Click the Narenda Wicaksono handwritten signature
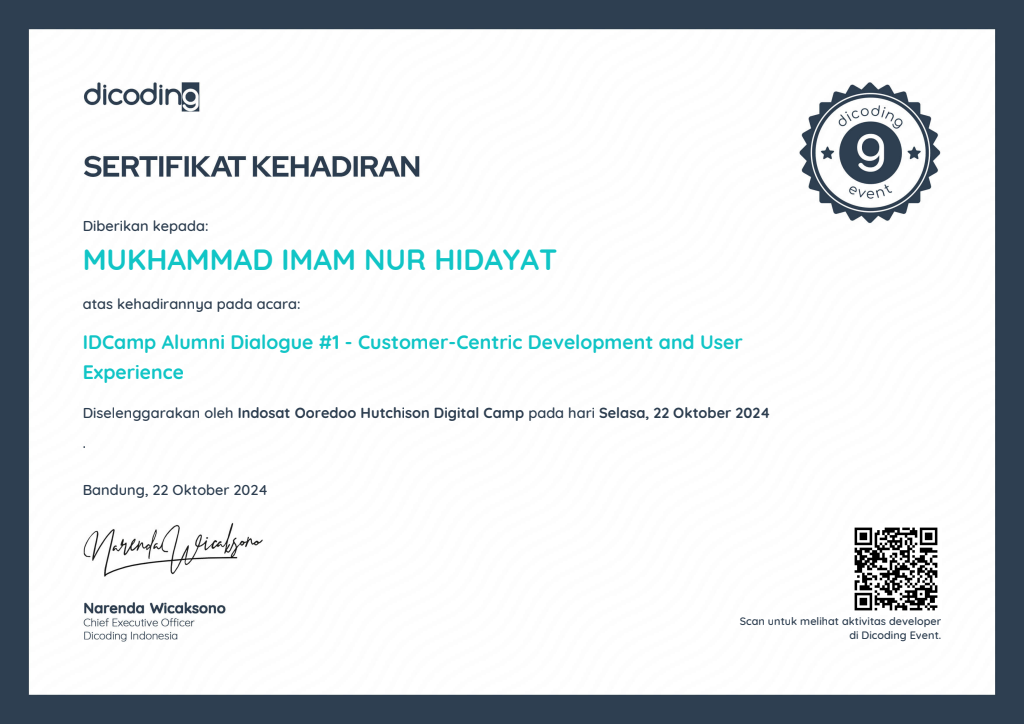The width and height of the screenshot is (1024, 724). pos(172,549)
